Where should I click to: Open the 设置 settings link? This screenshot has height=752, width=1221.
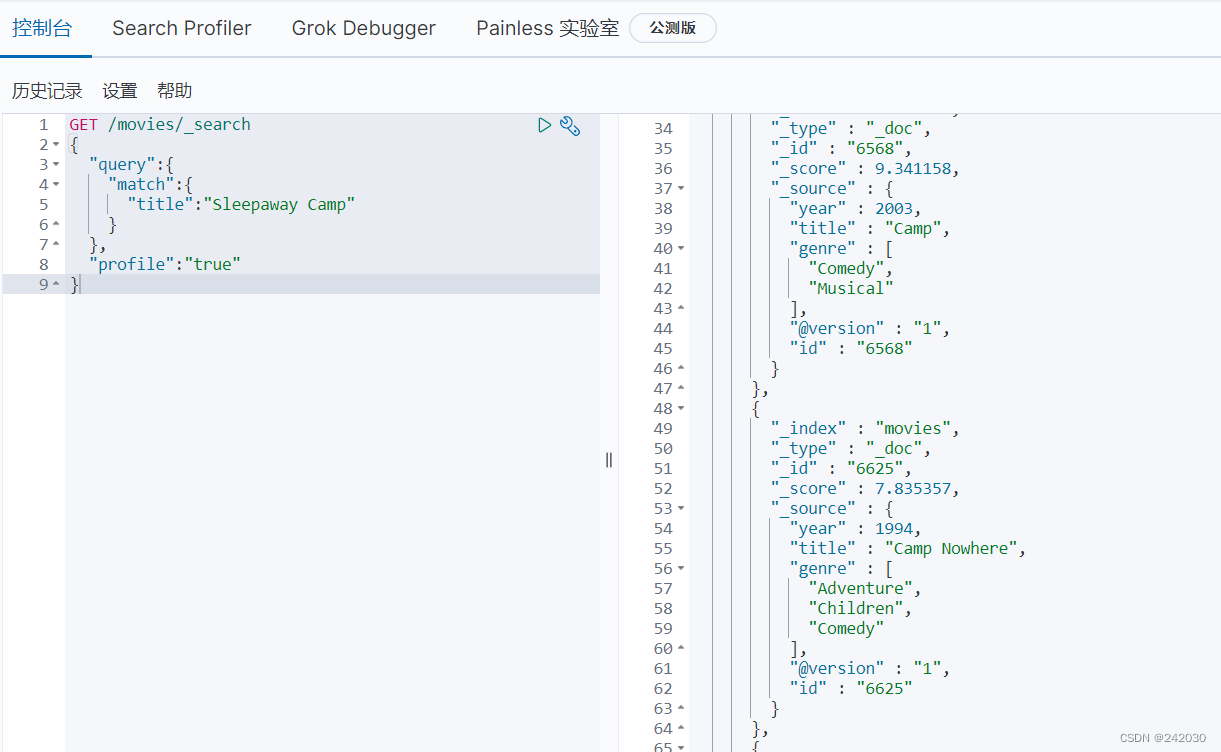[120, 91]
